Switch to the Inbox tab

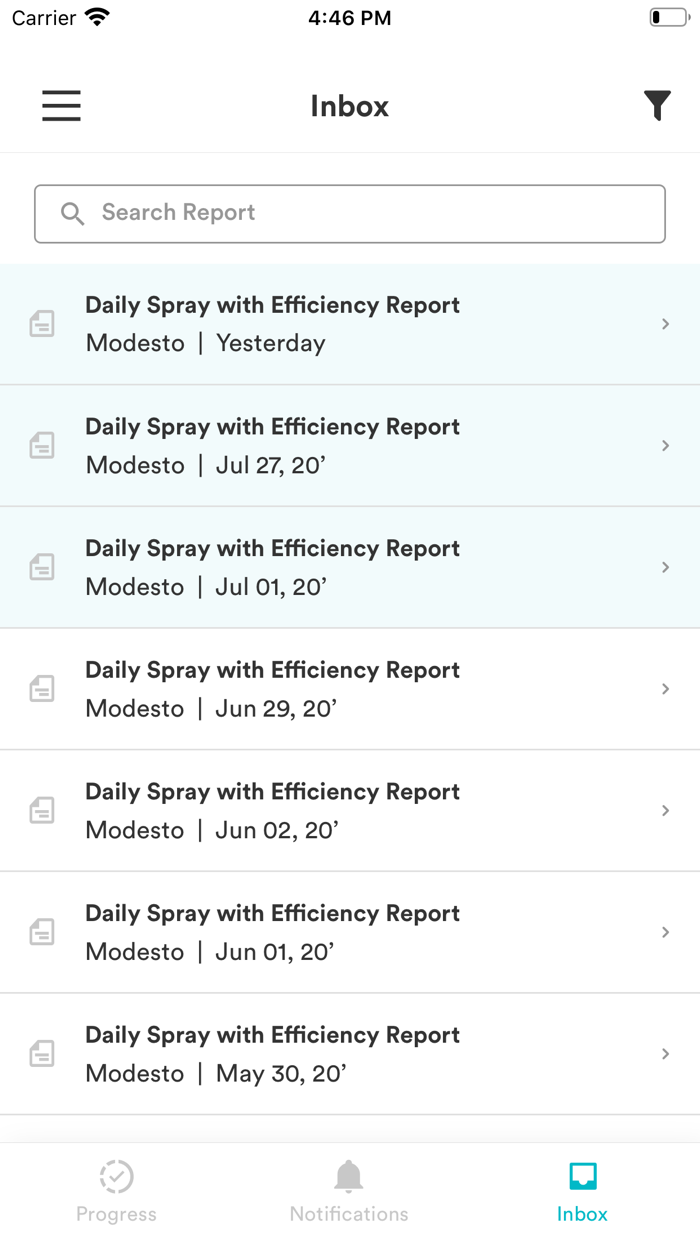click(582, 1192)
